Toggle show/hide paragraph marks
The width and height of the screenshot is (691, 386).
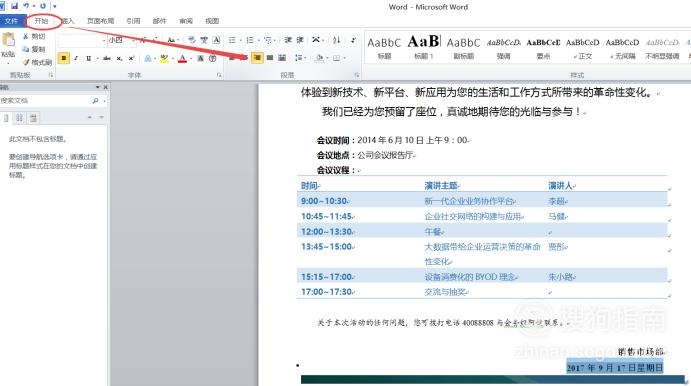point(353,40)
